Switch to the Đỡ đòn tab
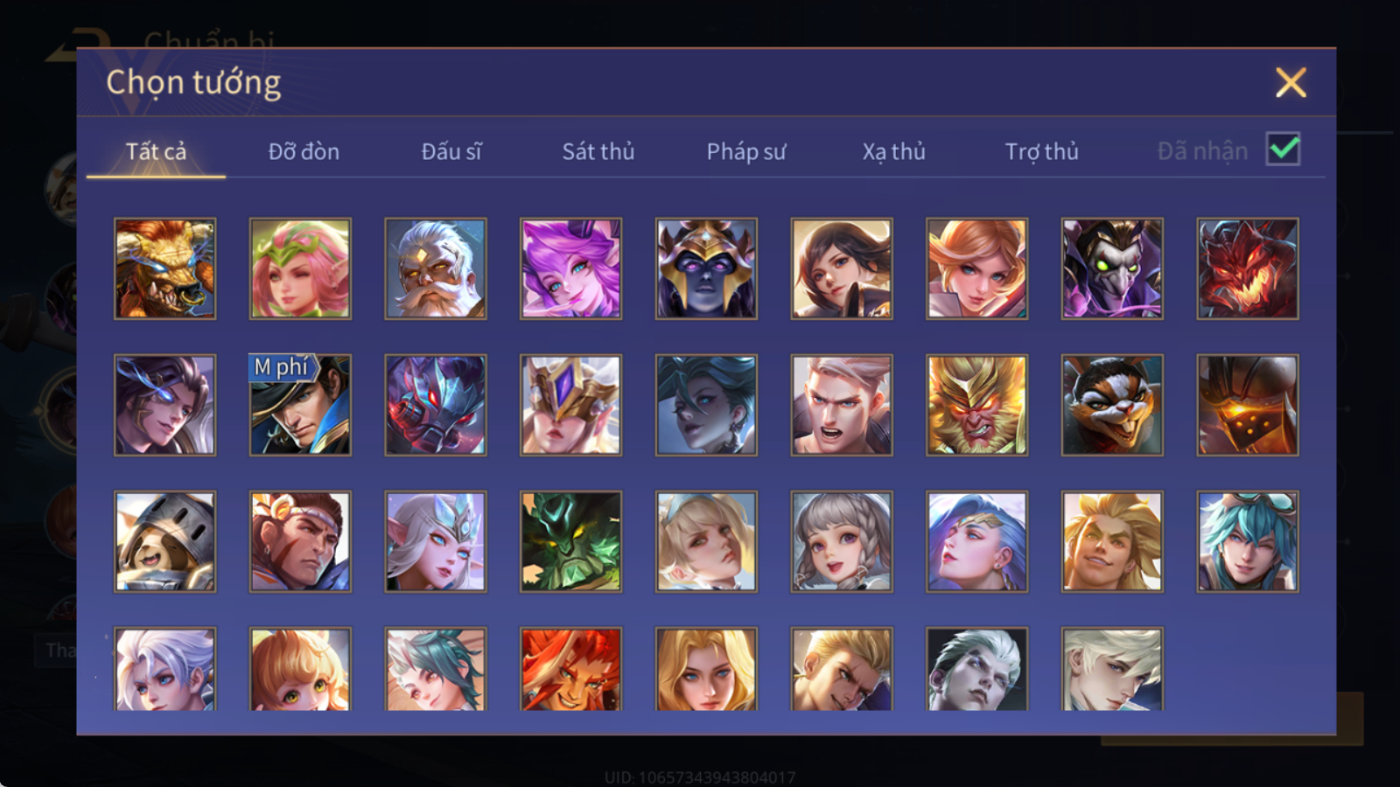Screen dimensions: 1400x787 304,152
